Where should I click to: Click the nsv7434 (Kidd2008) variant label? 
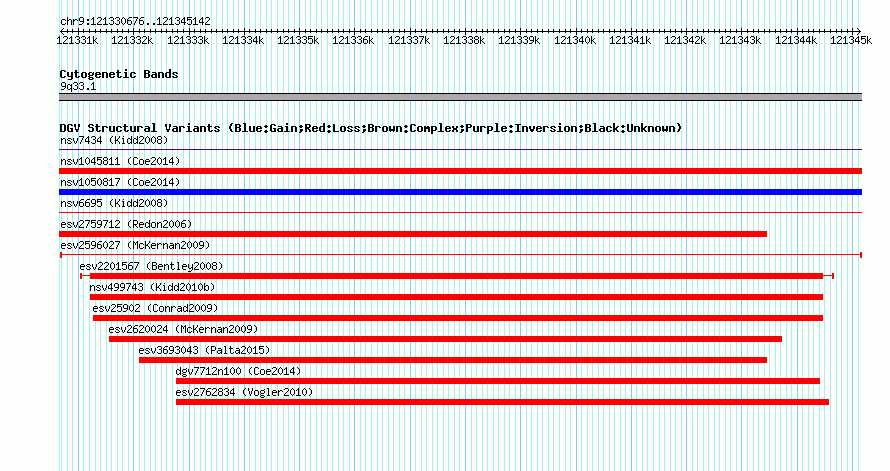(114, 140)
